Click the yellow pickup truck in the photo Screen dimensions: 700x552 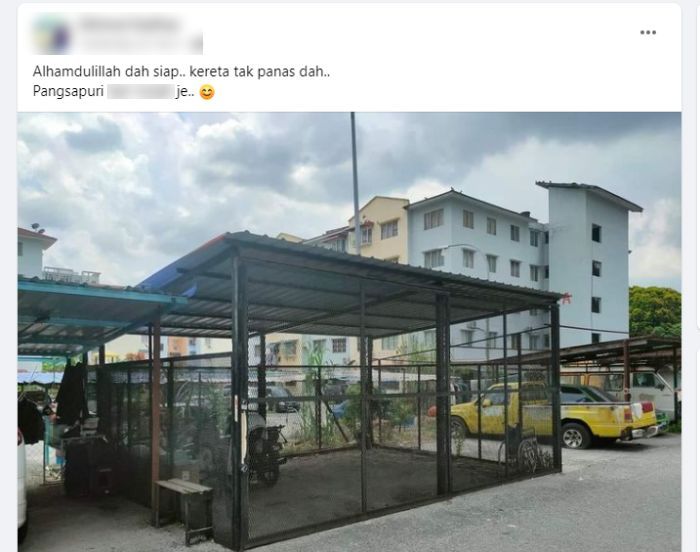[x=554, y=414]
